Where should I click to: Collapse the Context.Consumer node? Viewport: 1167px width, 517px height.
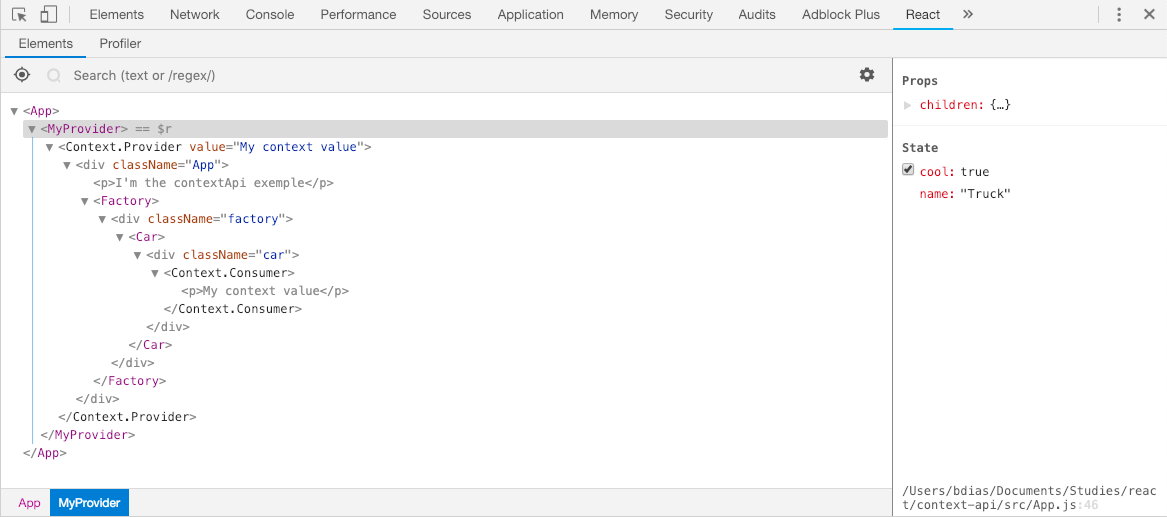coord(156,273)
